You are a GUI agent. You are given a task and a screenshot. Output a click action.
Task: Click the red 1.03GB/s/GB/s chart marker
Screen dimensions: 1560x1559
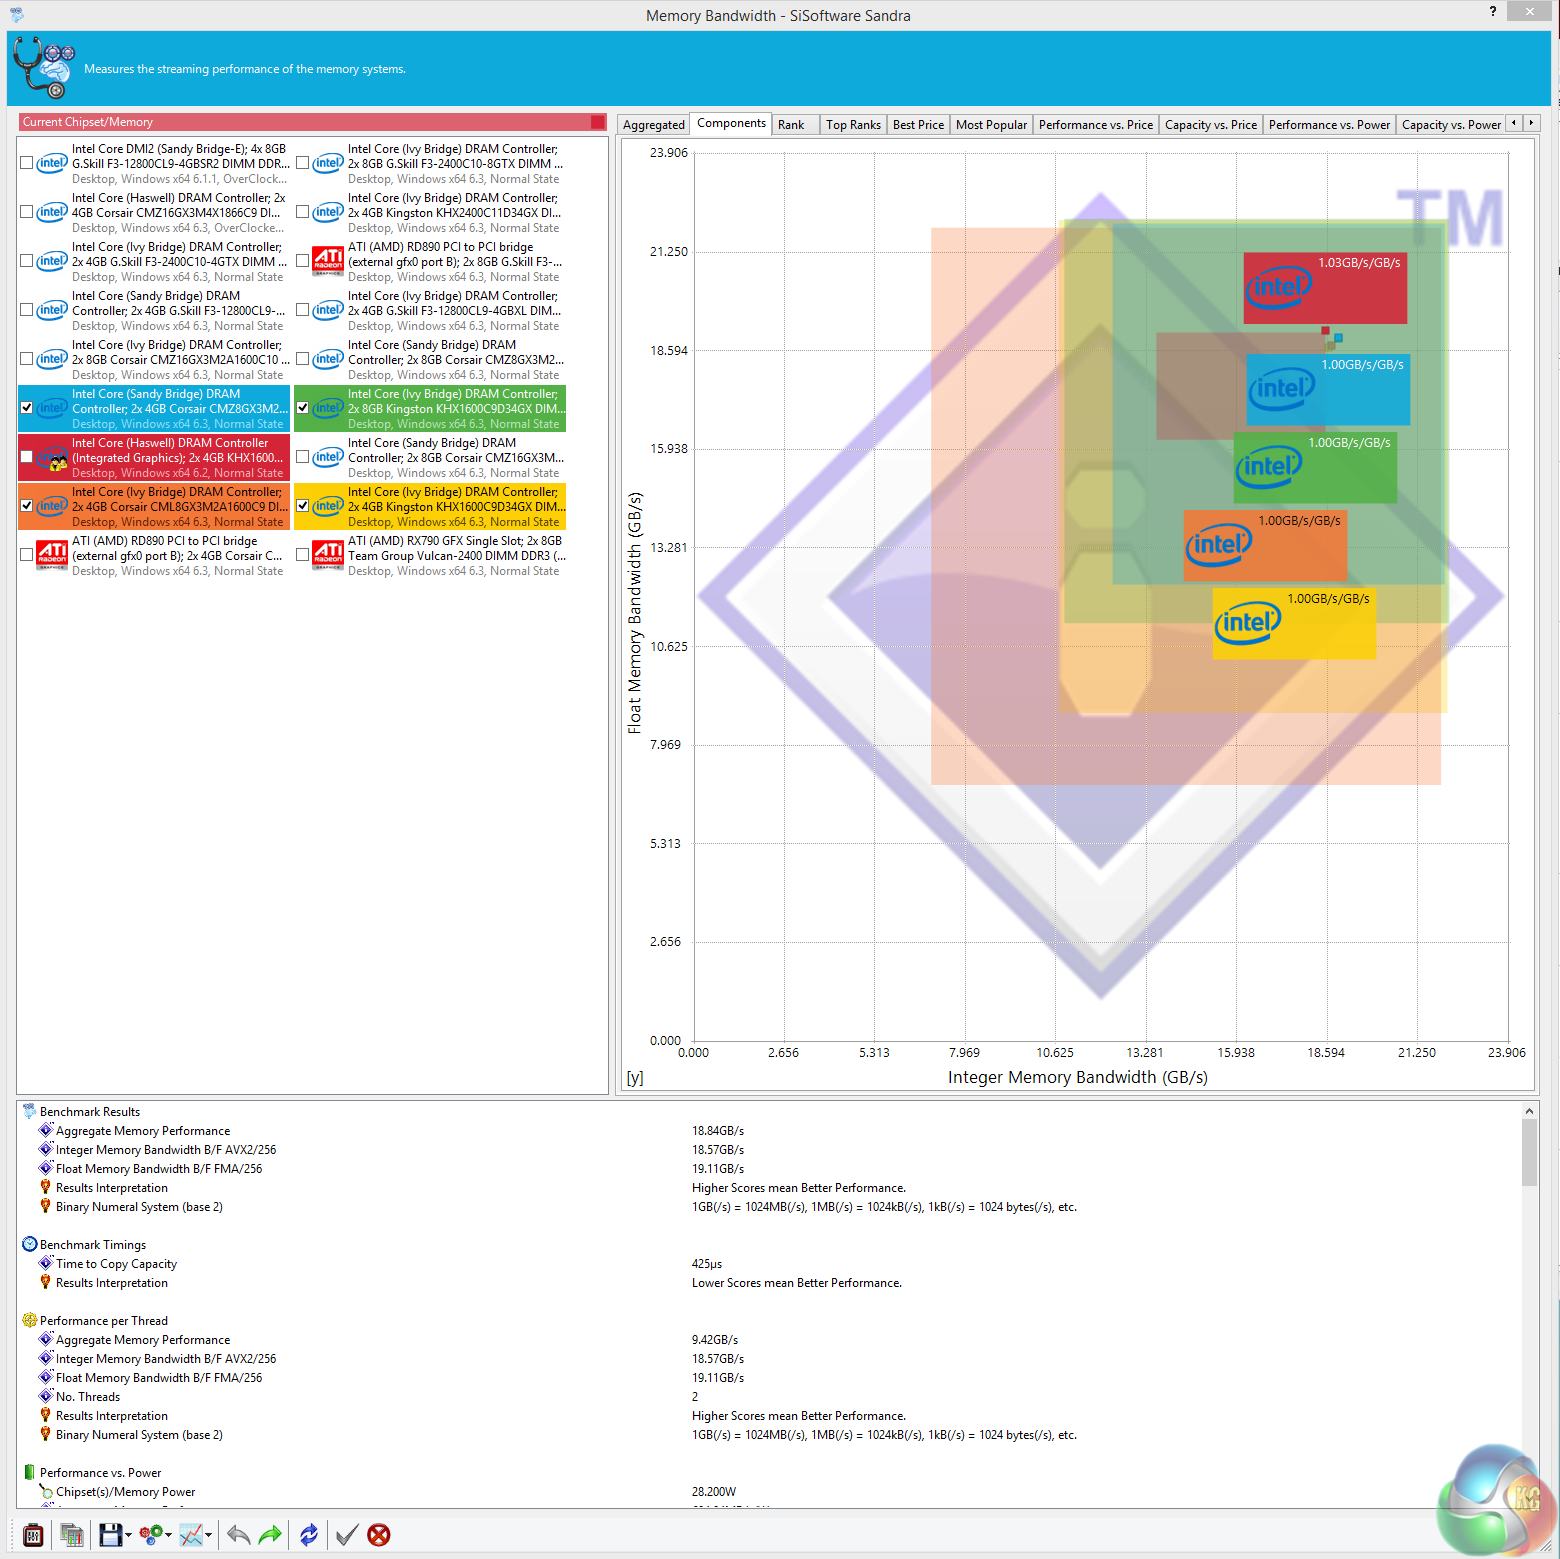(1325, 288)
